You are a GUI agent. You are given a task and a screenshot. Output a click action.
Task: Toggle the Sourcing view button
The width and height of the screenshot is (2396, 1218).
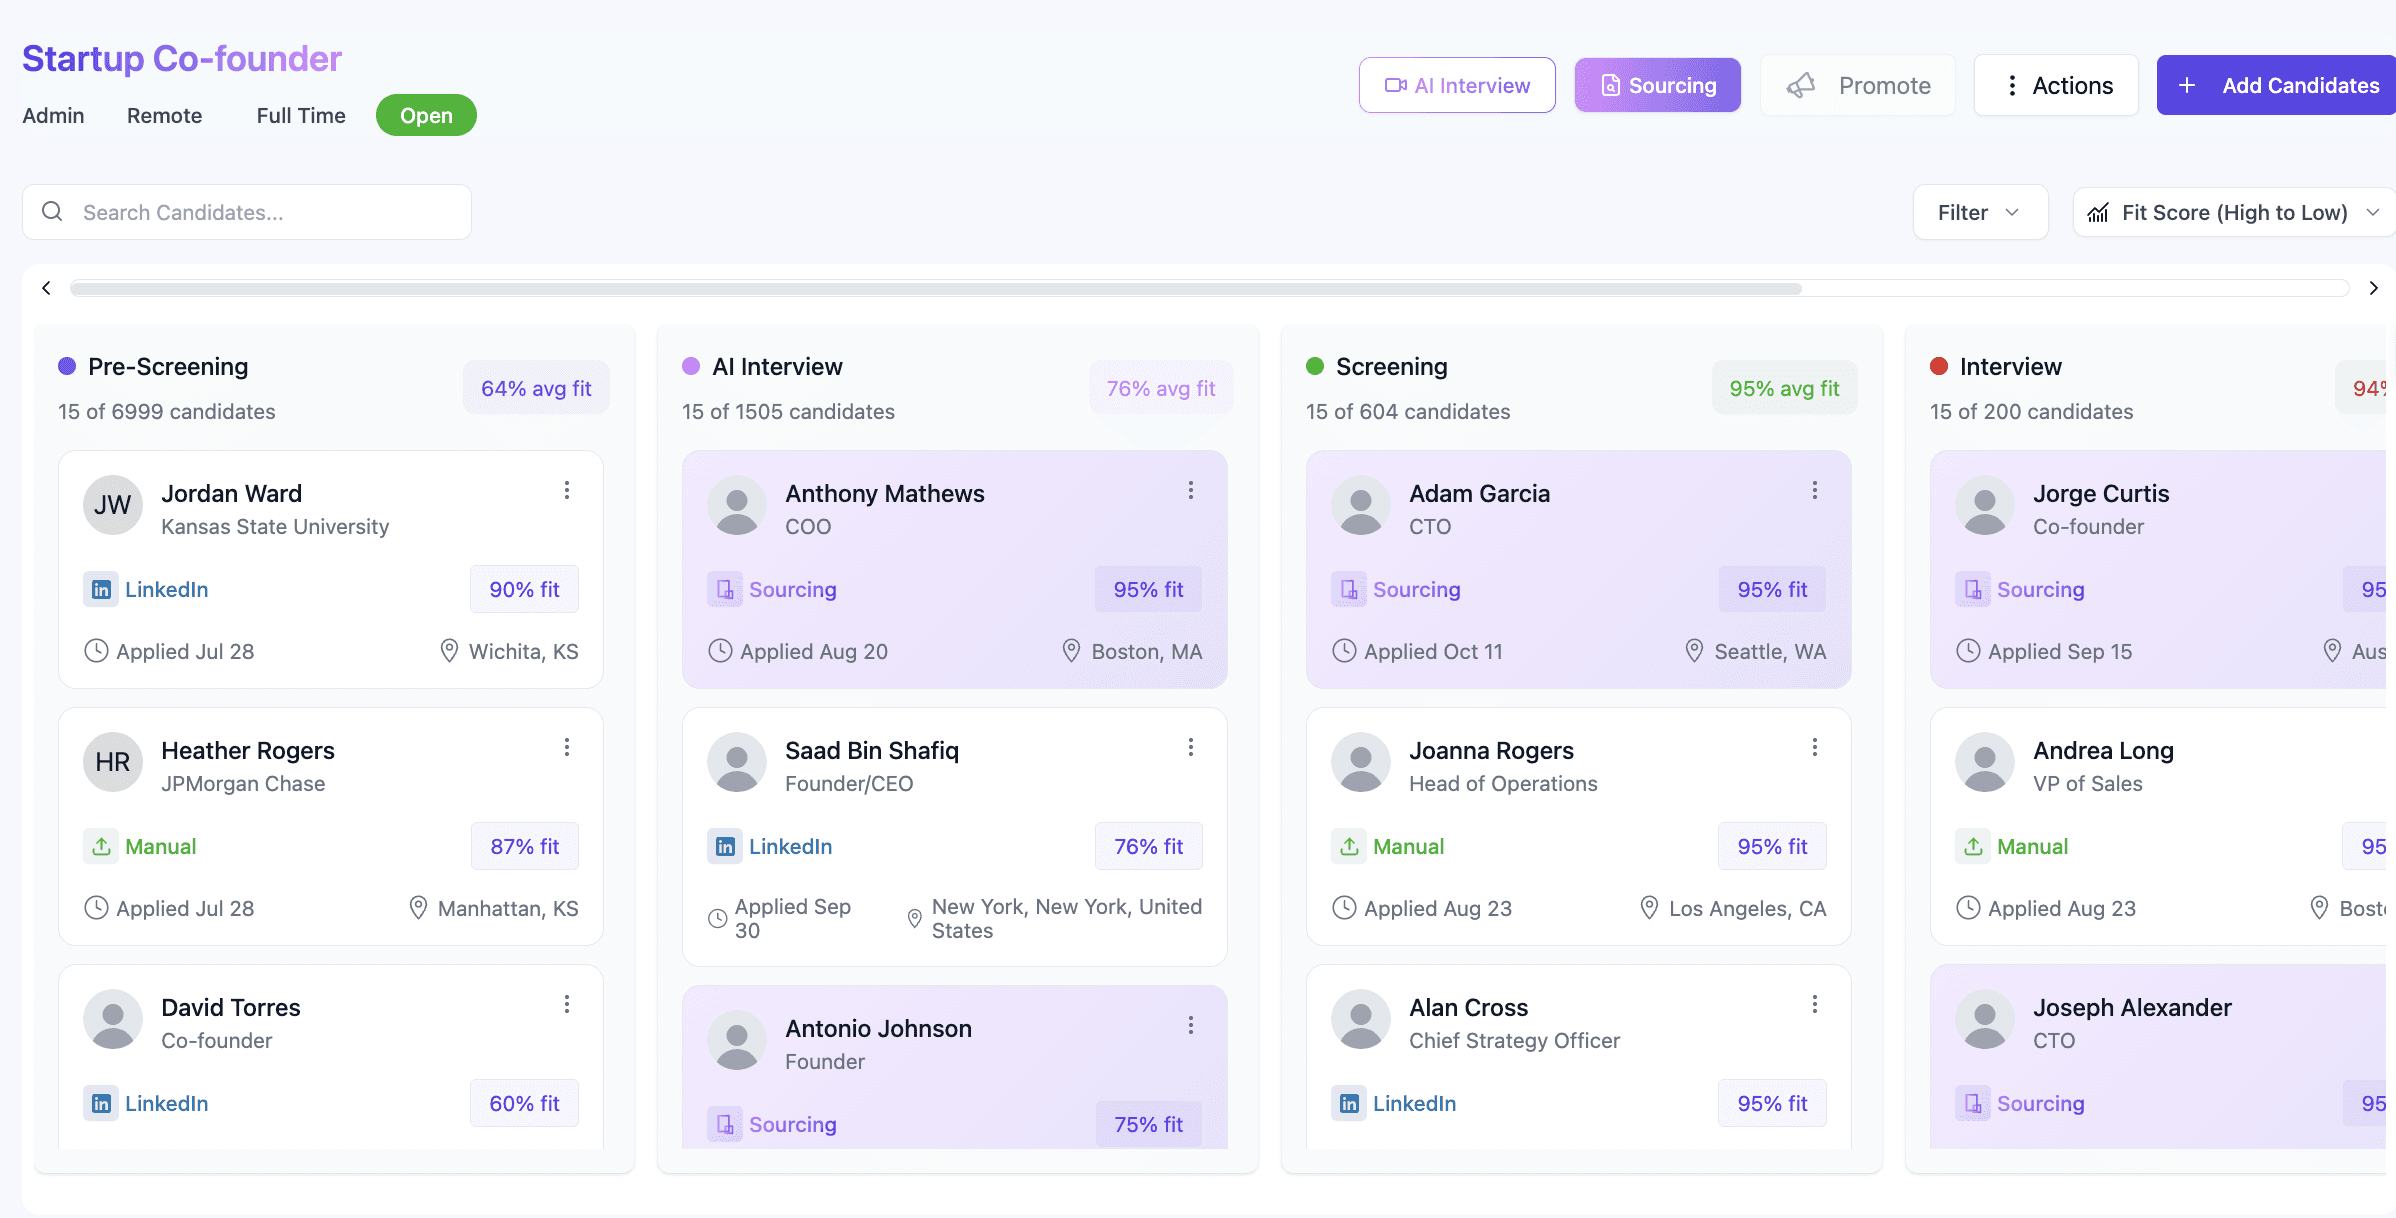[1657, 85]
